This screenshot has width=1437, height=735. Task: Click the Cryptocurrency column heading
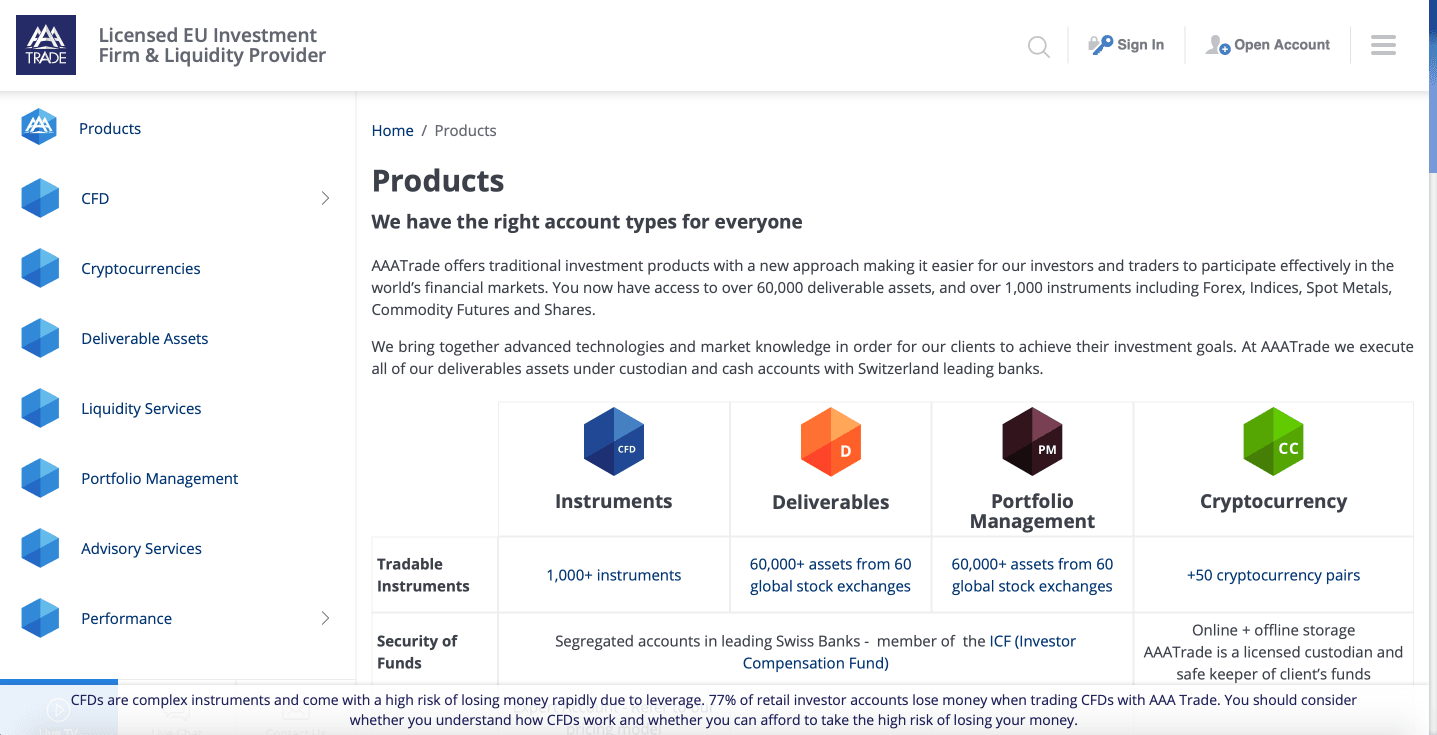1274,501
